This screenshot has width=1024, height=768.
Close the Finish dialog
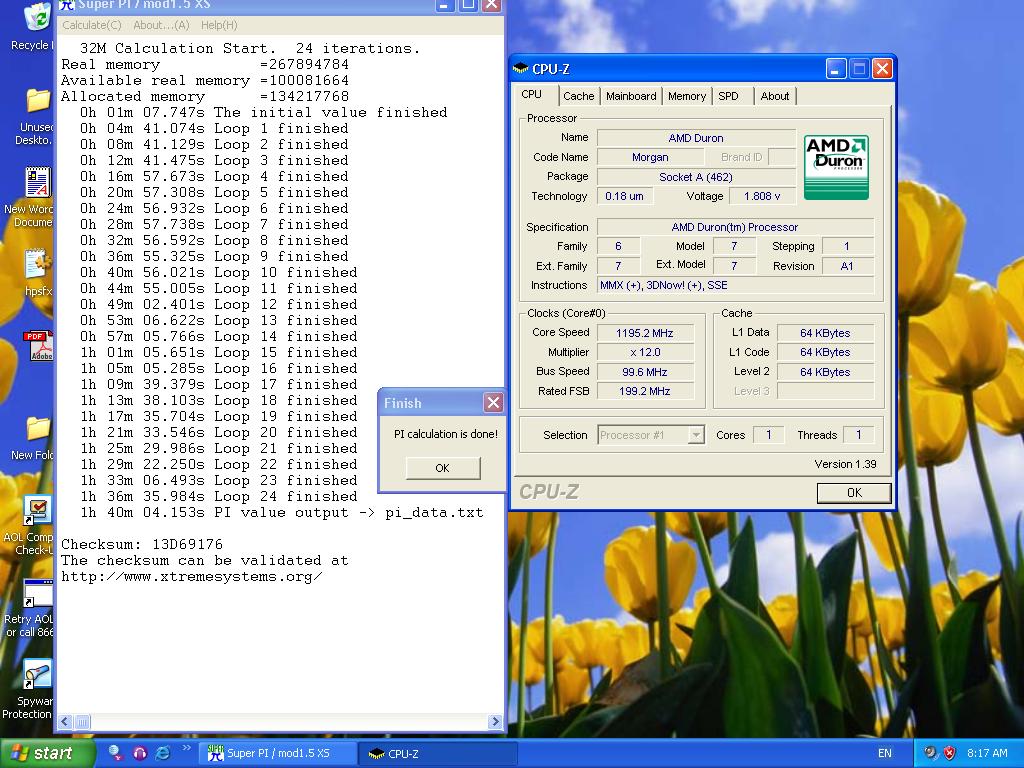[x=493, y=402]
